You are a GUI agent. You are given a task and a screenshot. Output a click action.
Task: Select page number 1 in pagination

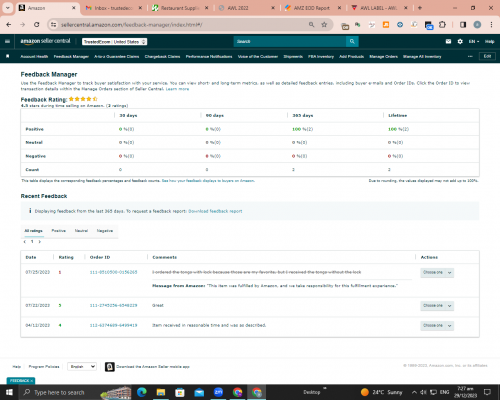pyautogui.click(x=32, y=242)
